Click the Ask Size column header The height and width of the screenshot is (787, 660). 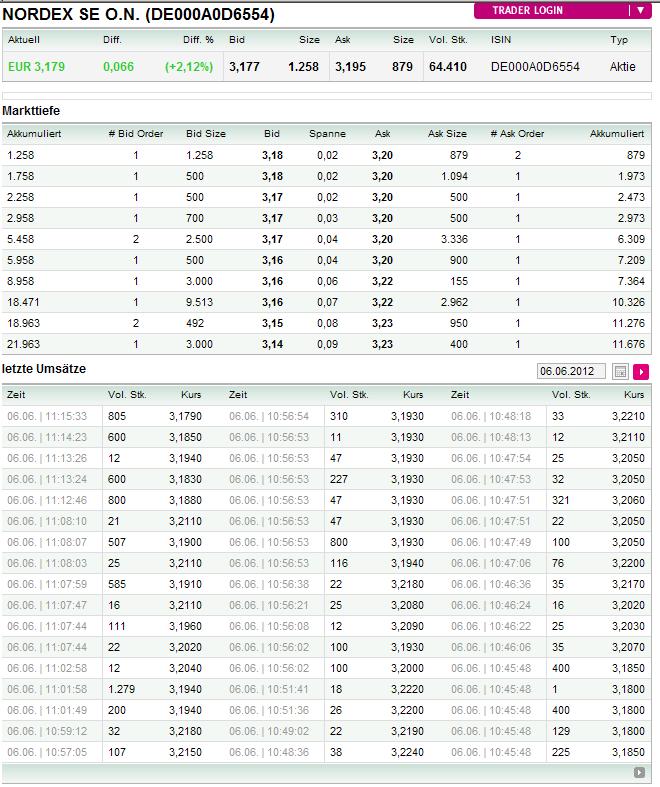[447, 133]
